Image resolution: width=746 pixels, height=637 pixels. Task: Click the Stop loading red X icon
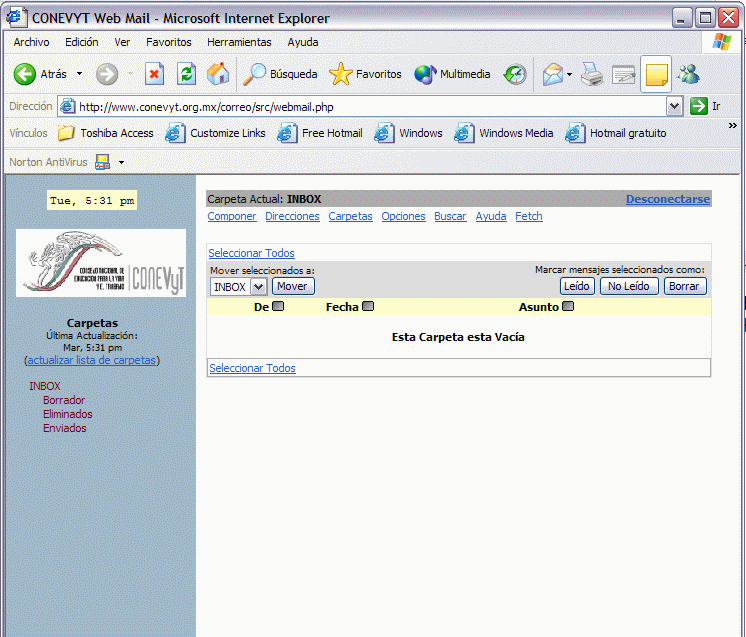click(x=154, y=74)
